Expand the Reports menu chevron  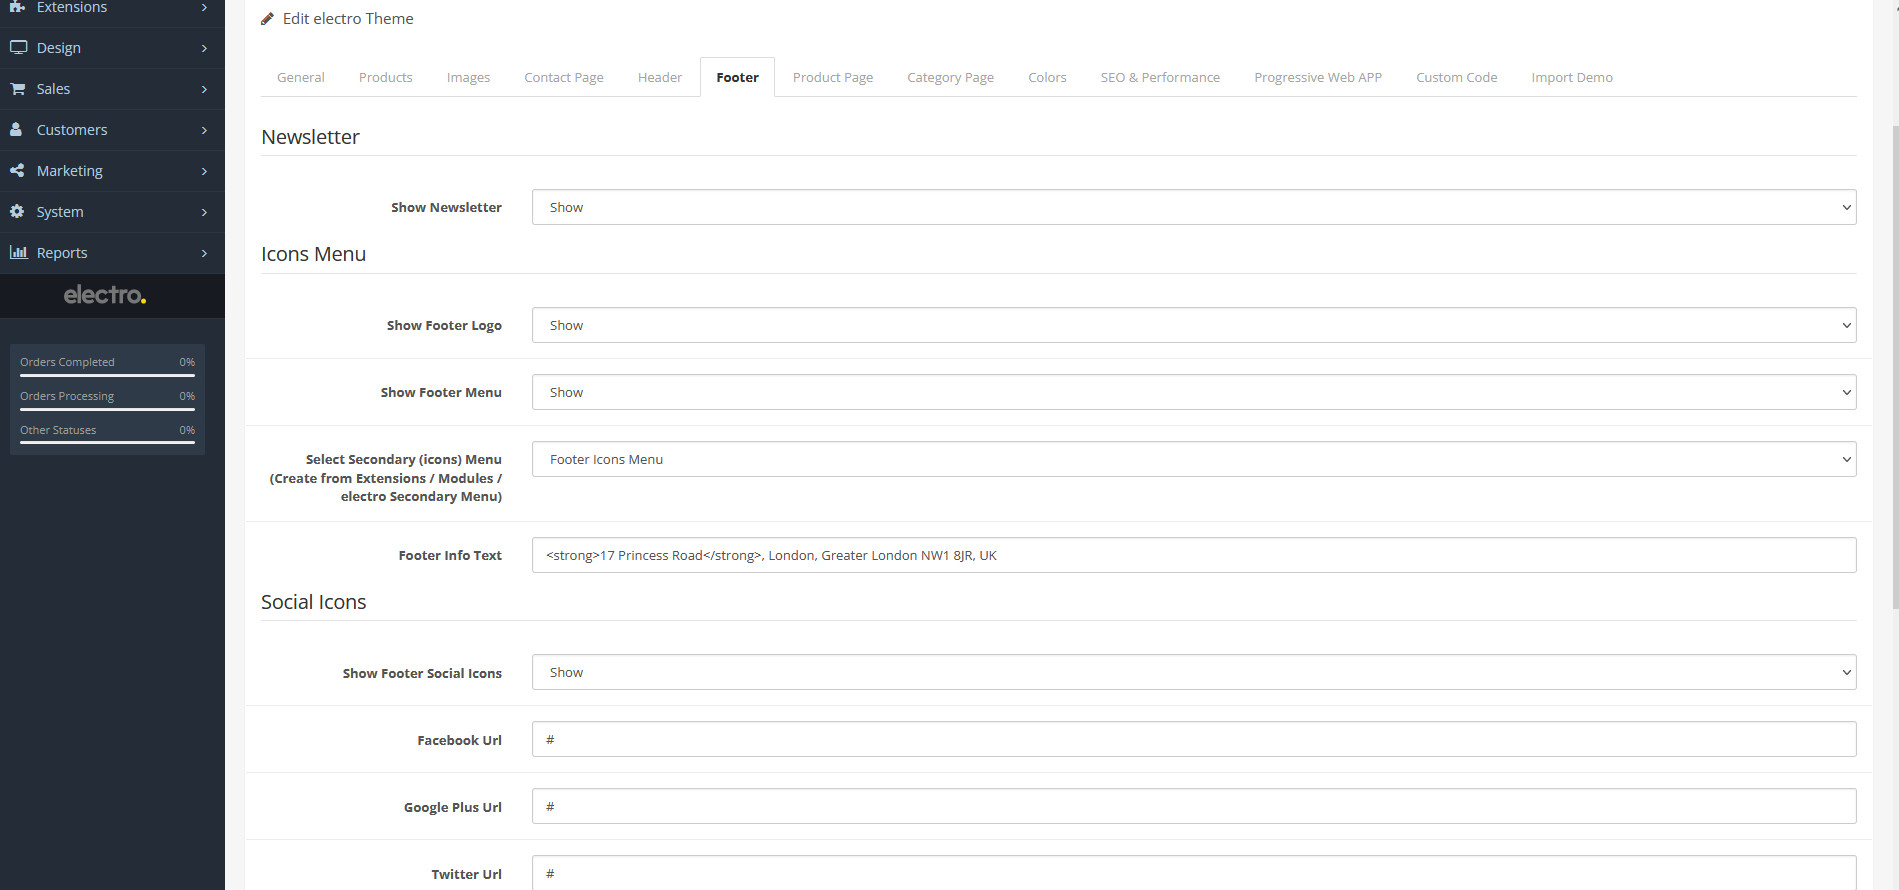pyautogui.click(x=204, y=253)
